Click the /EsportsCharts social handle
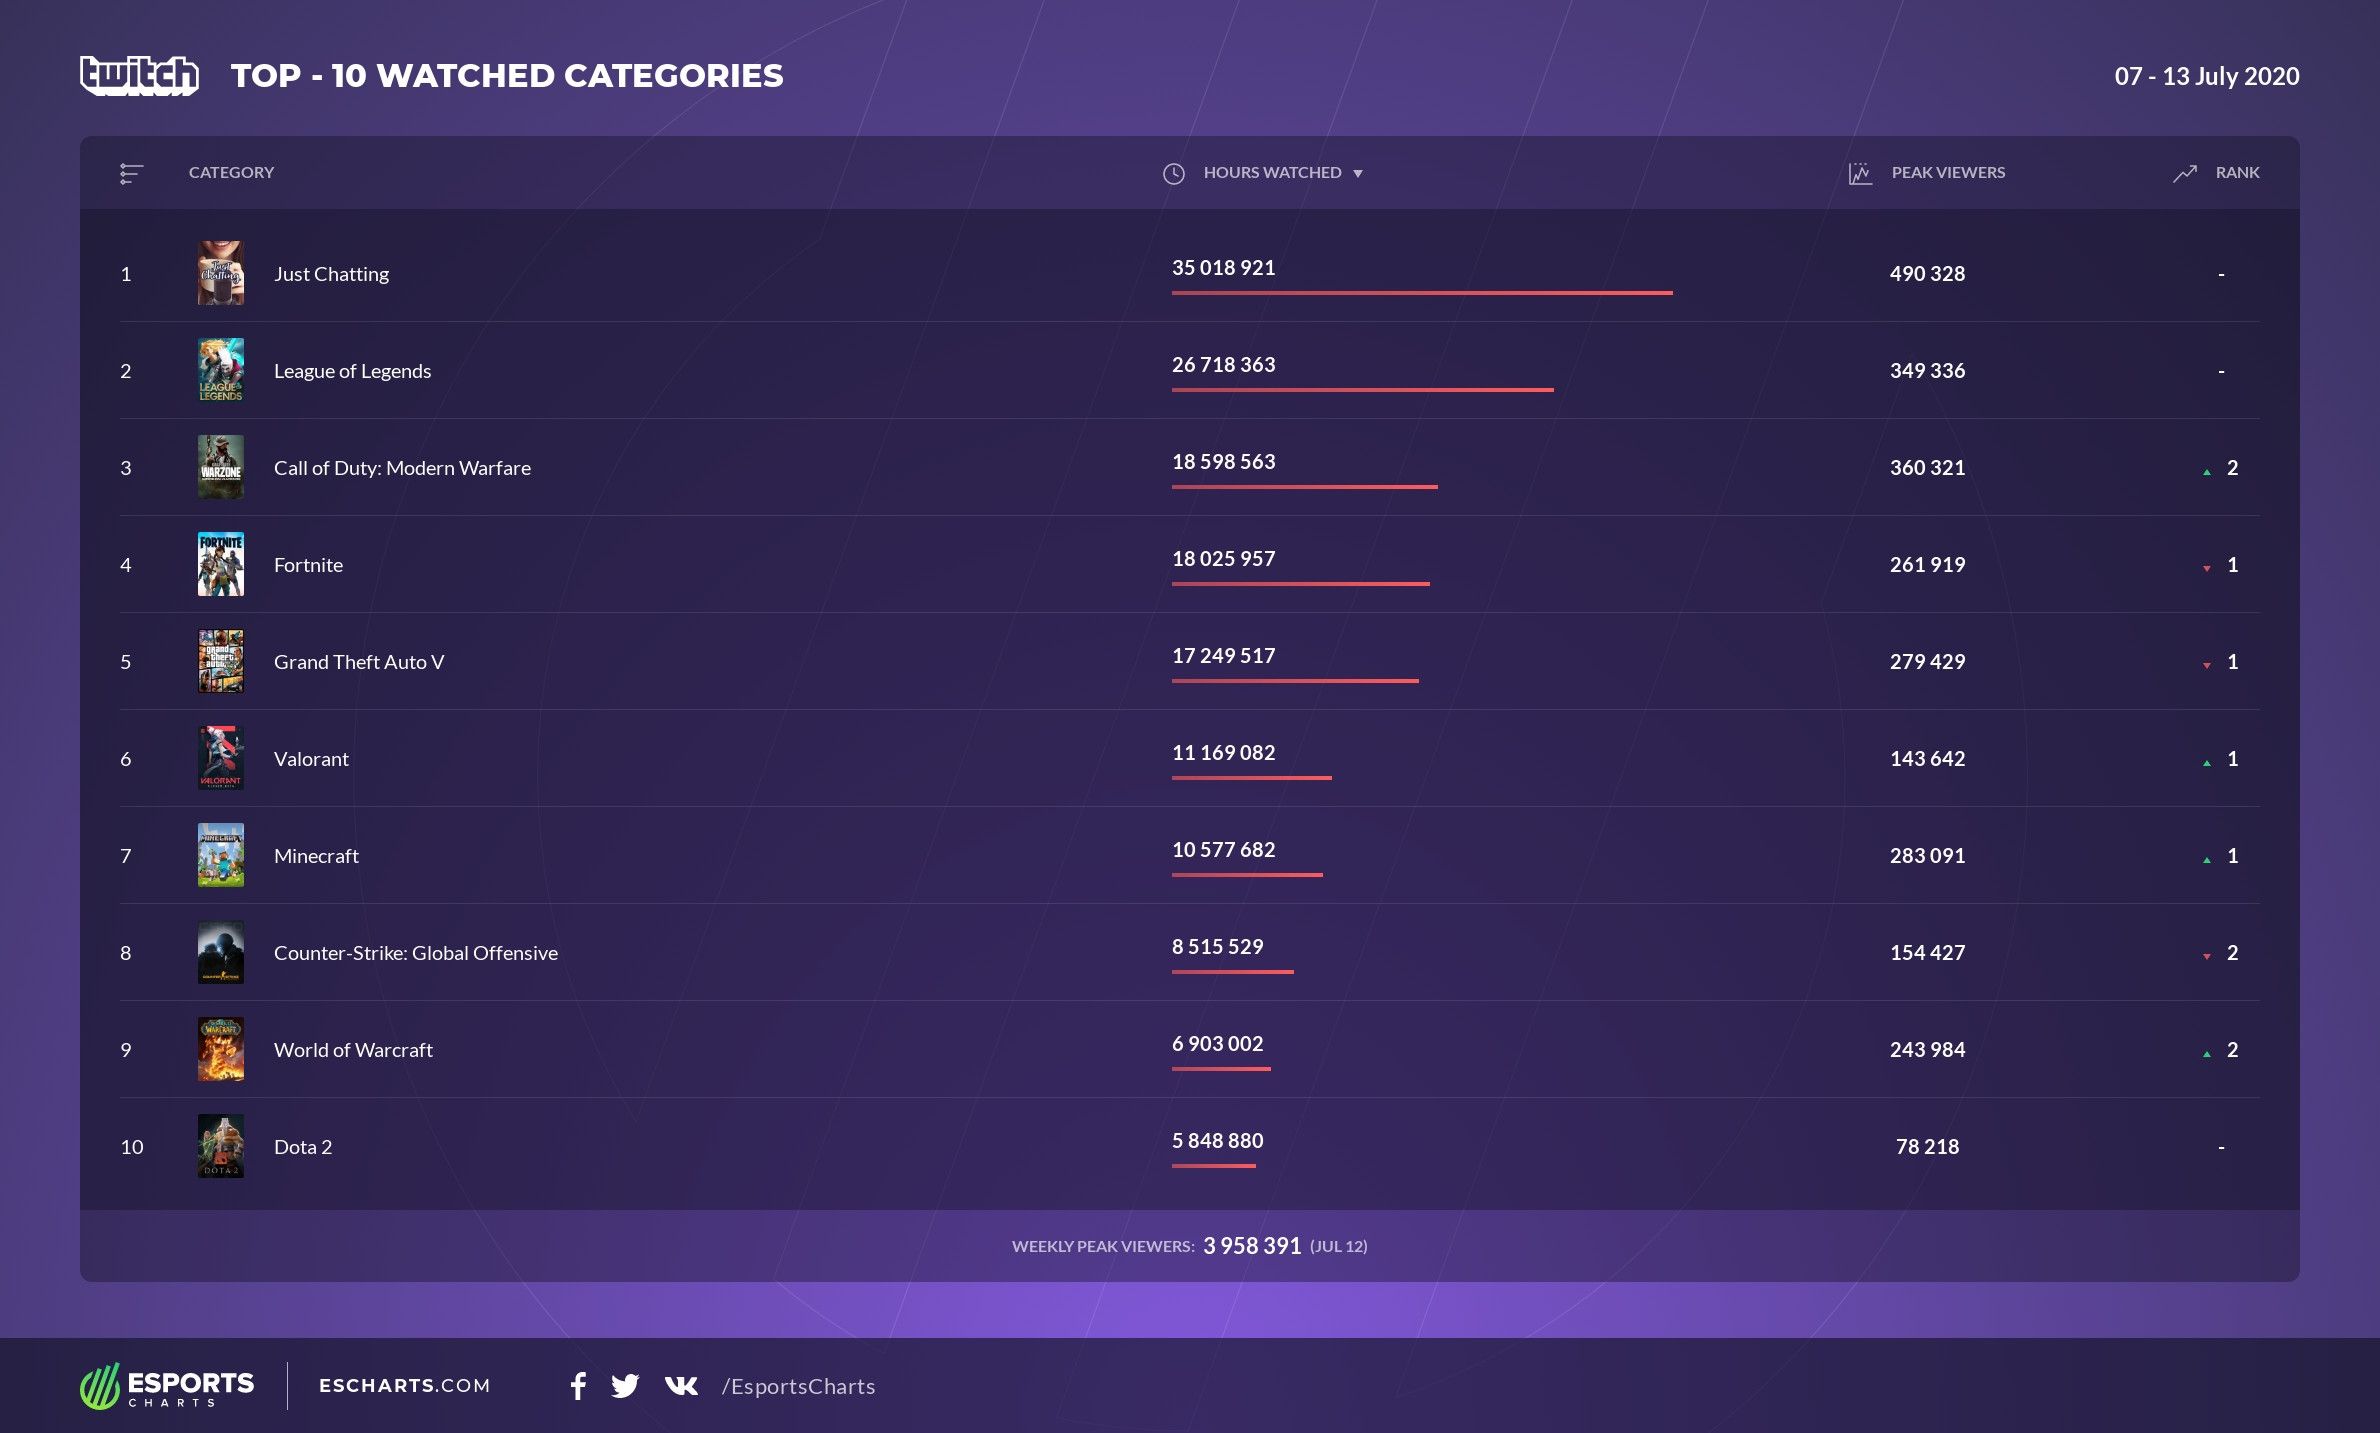Viewport: 2380px width, 1433px height. click(798, 1387)
